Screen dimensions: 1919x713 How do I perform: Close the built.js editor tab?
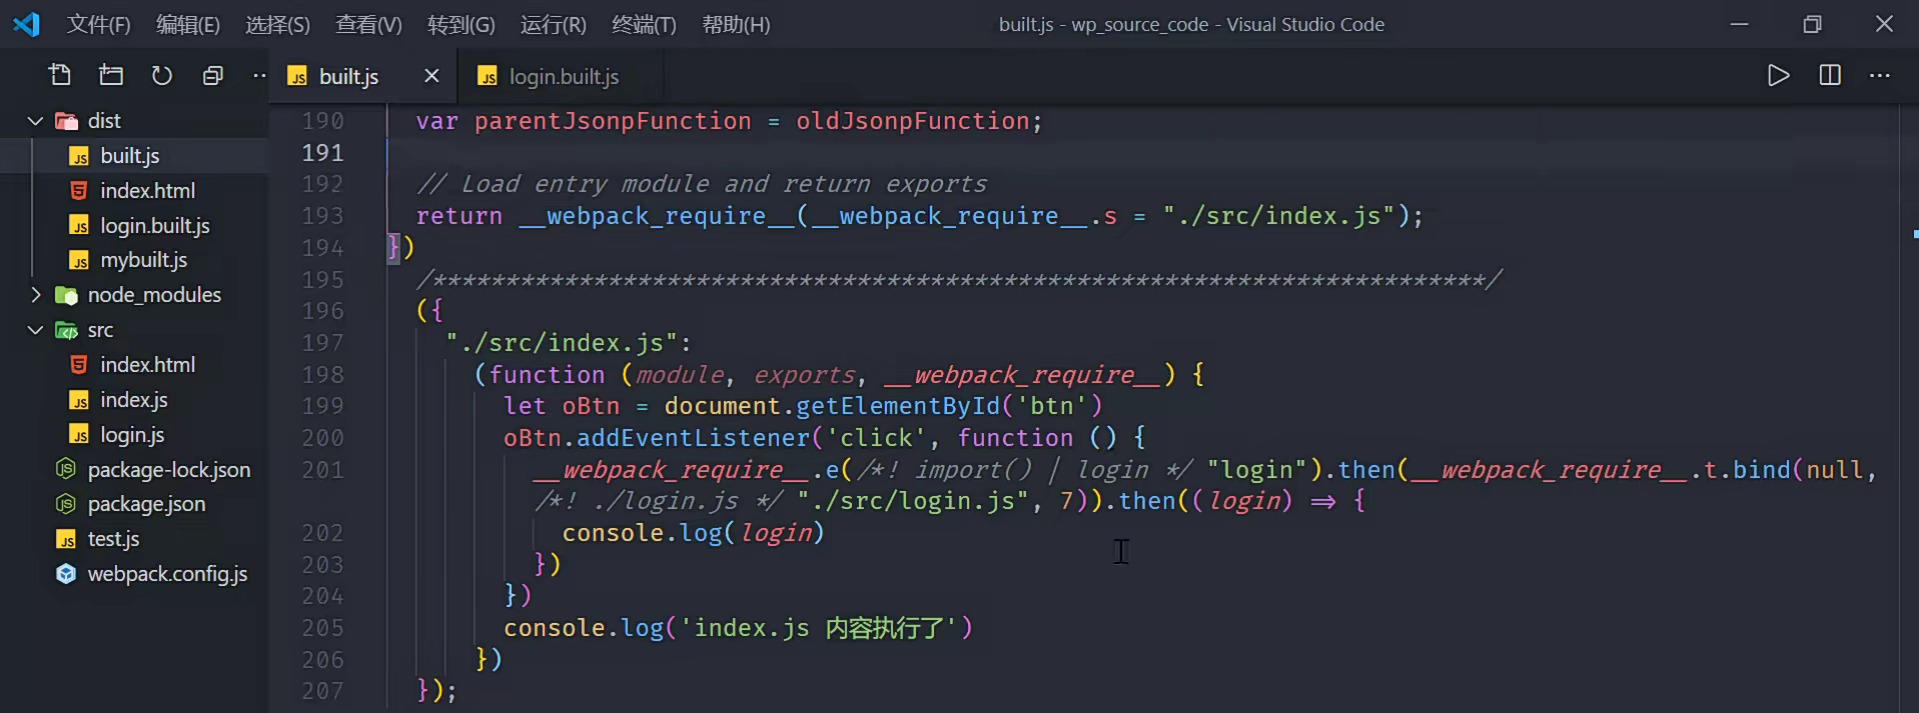431,76
